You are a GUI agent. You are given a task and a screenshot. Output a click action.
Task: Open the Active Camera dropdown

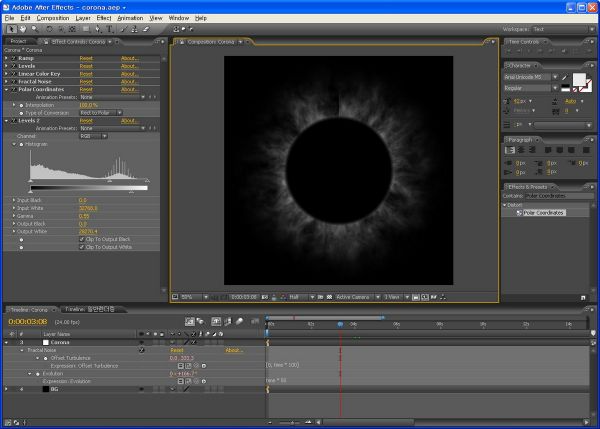click(x=358, y=297)
